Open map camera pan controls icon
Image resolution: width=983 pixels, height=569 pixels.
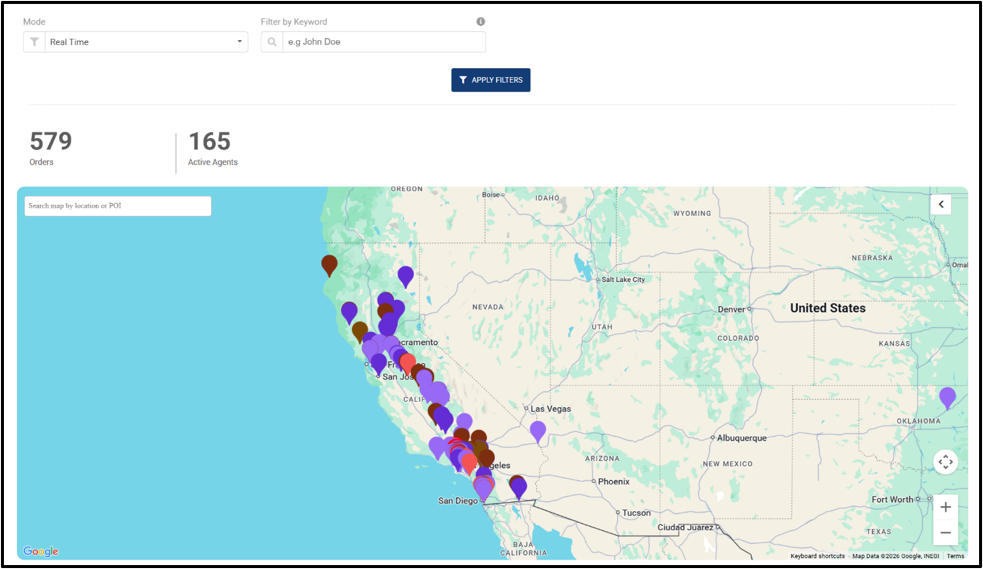pos(945,462)
